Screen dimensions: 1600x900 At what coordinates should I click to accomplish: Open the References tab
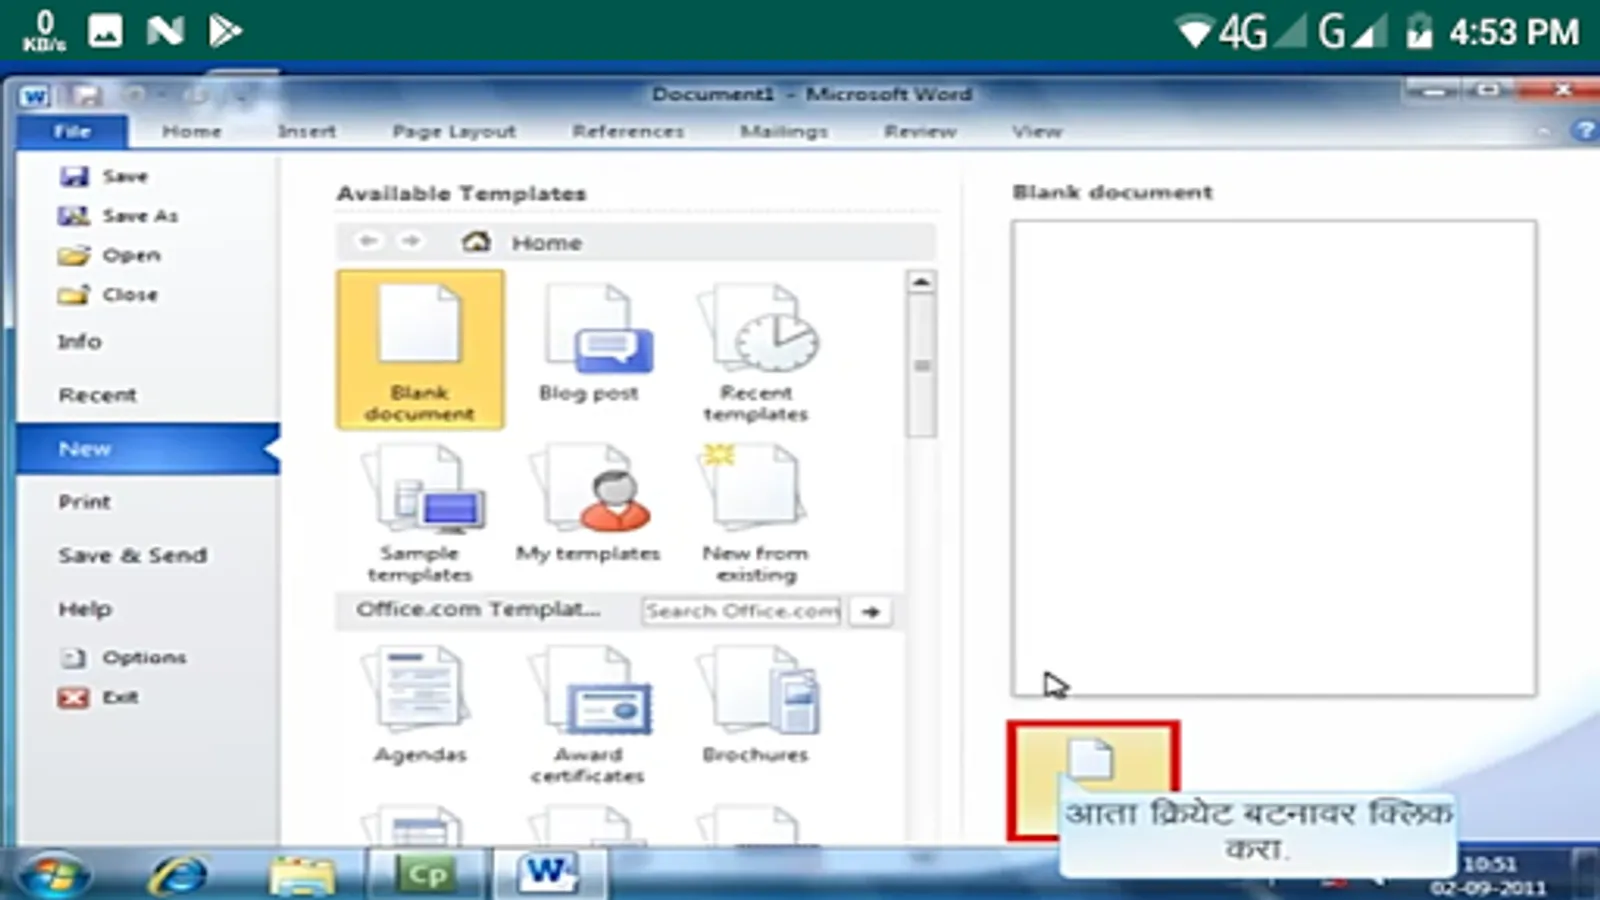click(628, 131)
